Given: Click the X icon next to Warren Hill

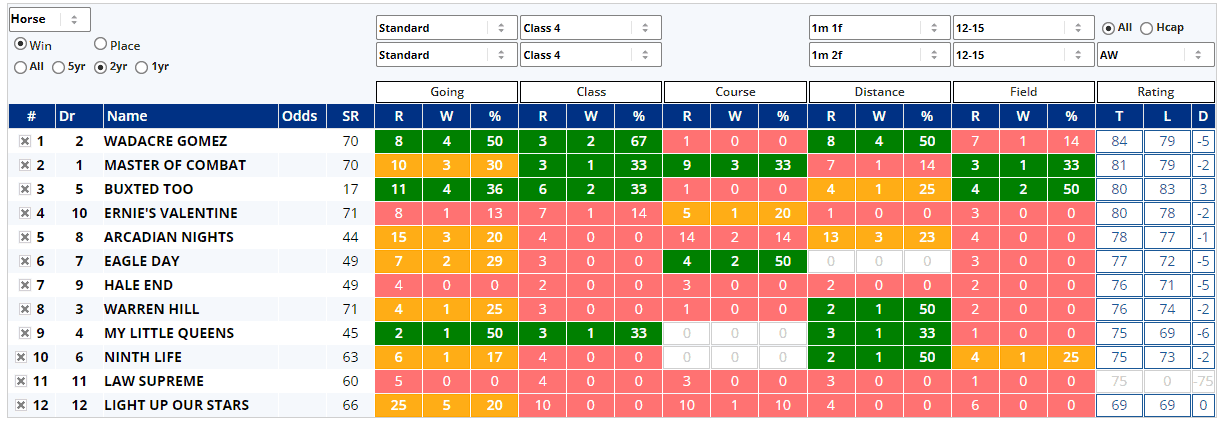Looking at the screenshot, I should pyautogui.click(x=24, y=309).
